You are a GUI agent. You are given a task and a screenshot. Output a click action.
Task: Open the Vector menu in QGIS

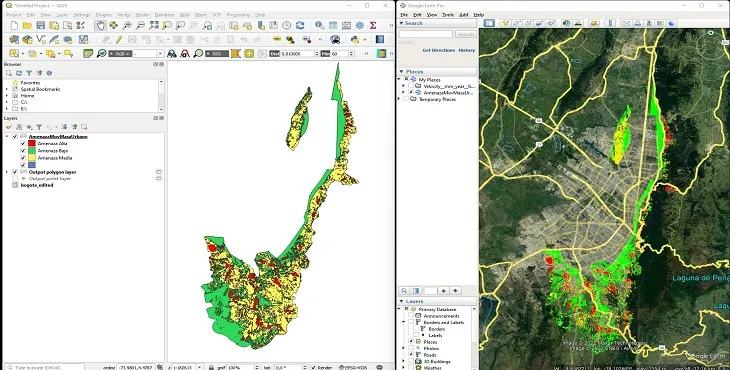(124, 15)
